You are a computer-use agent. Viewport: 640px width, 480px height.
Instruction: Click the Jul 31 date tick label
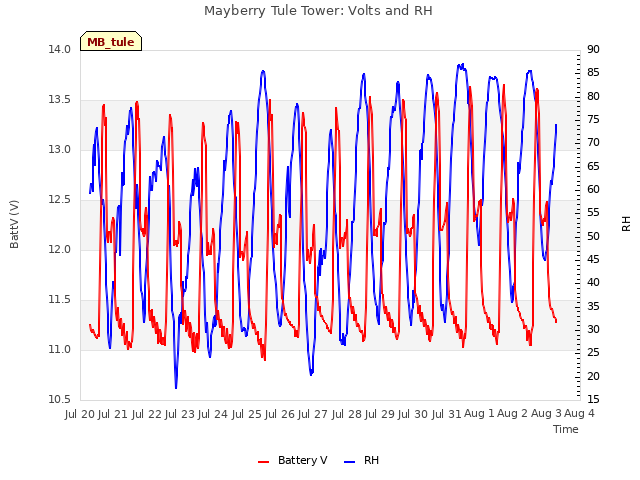(447, 414)
